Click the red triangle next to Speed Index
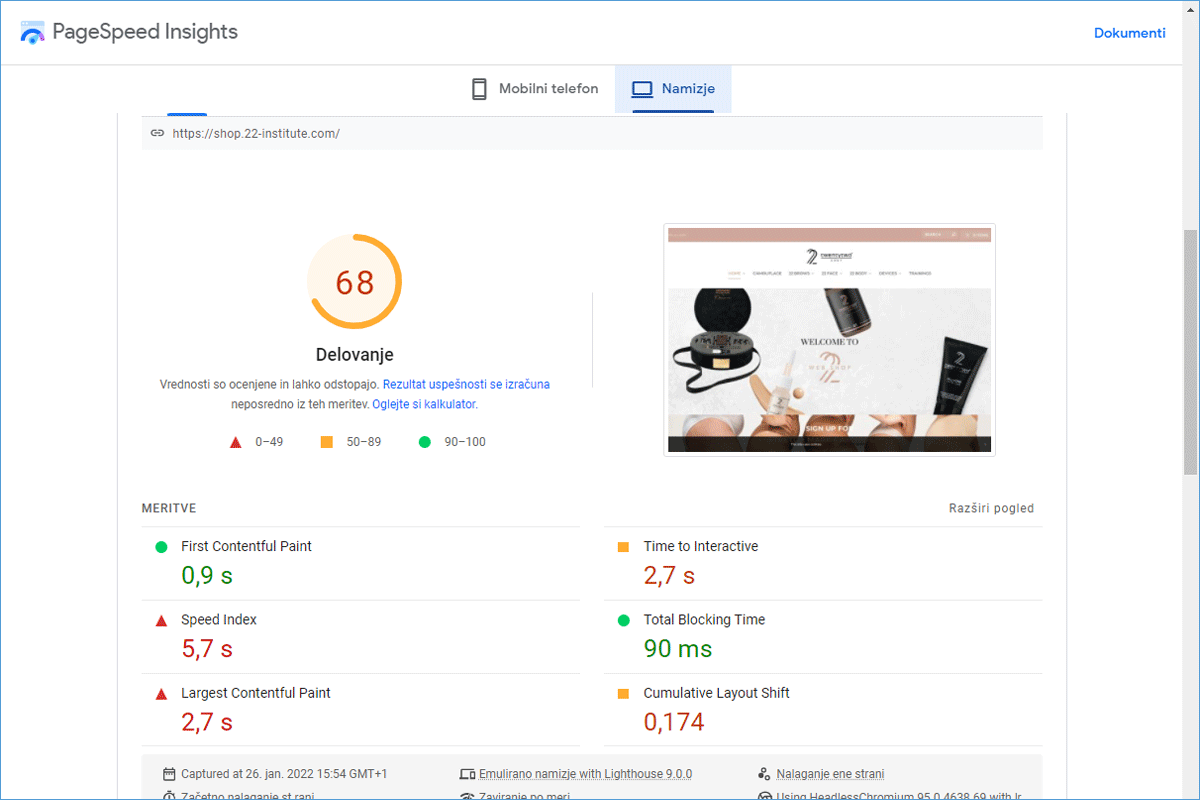 [161, 621]
